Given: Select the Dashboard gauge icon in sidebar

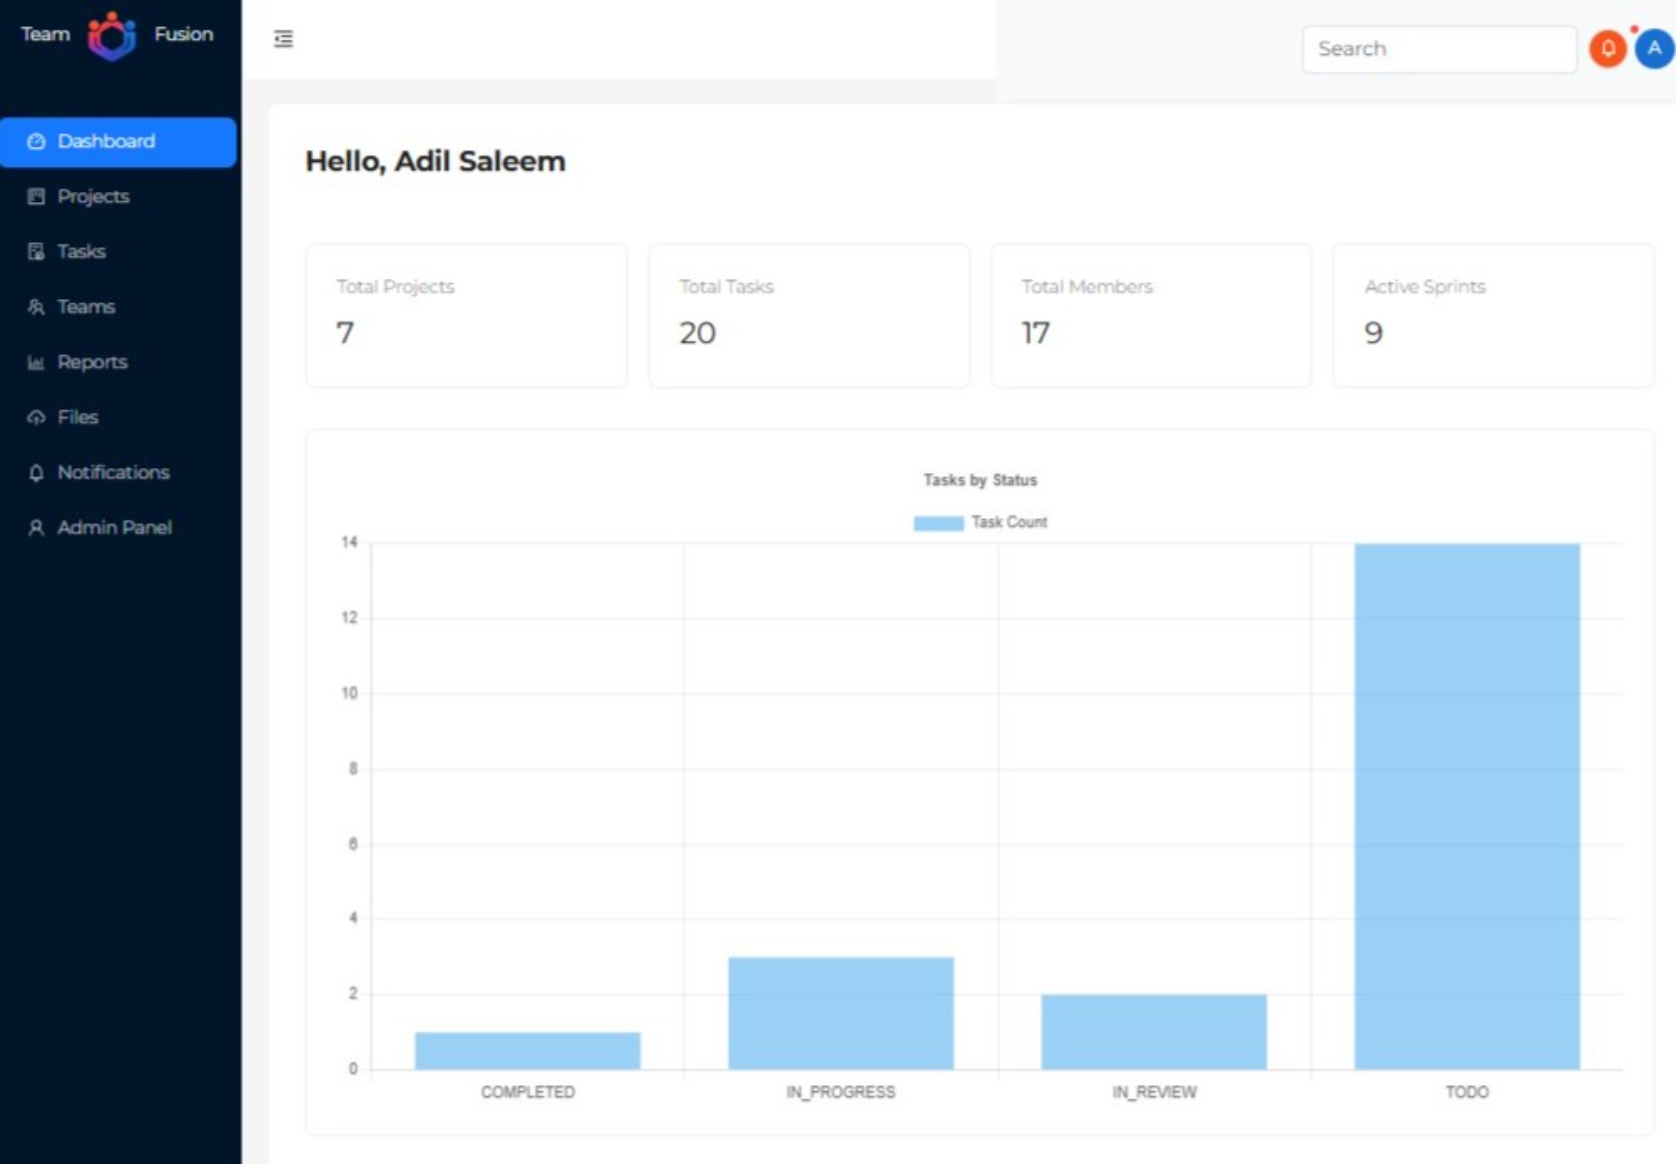Looking at the screenshot, I should point(37,142).
